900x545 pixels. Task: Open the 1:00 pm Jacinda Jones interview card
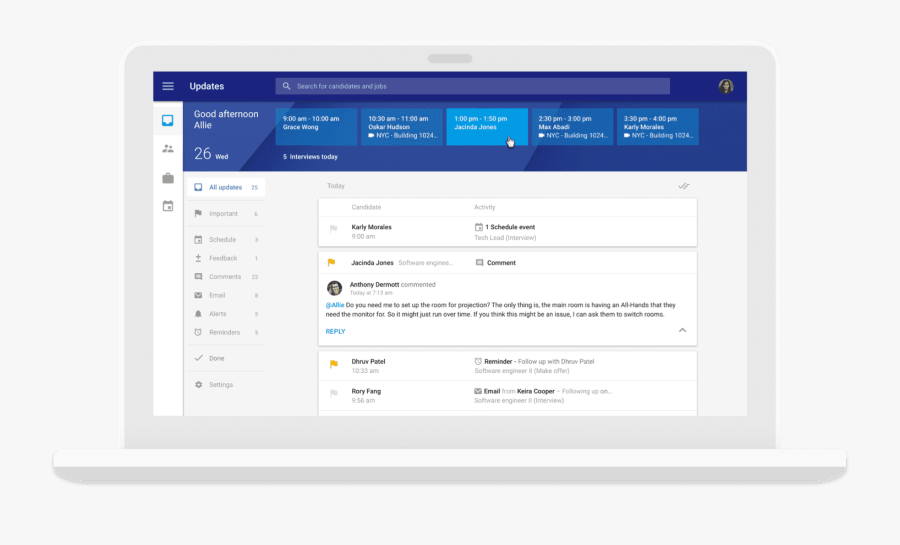[x=487, y=127]
